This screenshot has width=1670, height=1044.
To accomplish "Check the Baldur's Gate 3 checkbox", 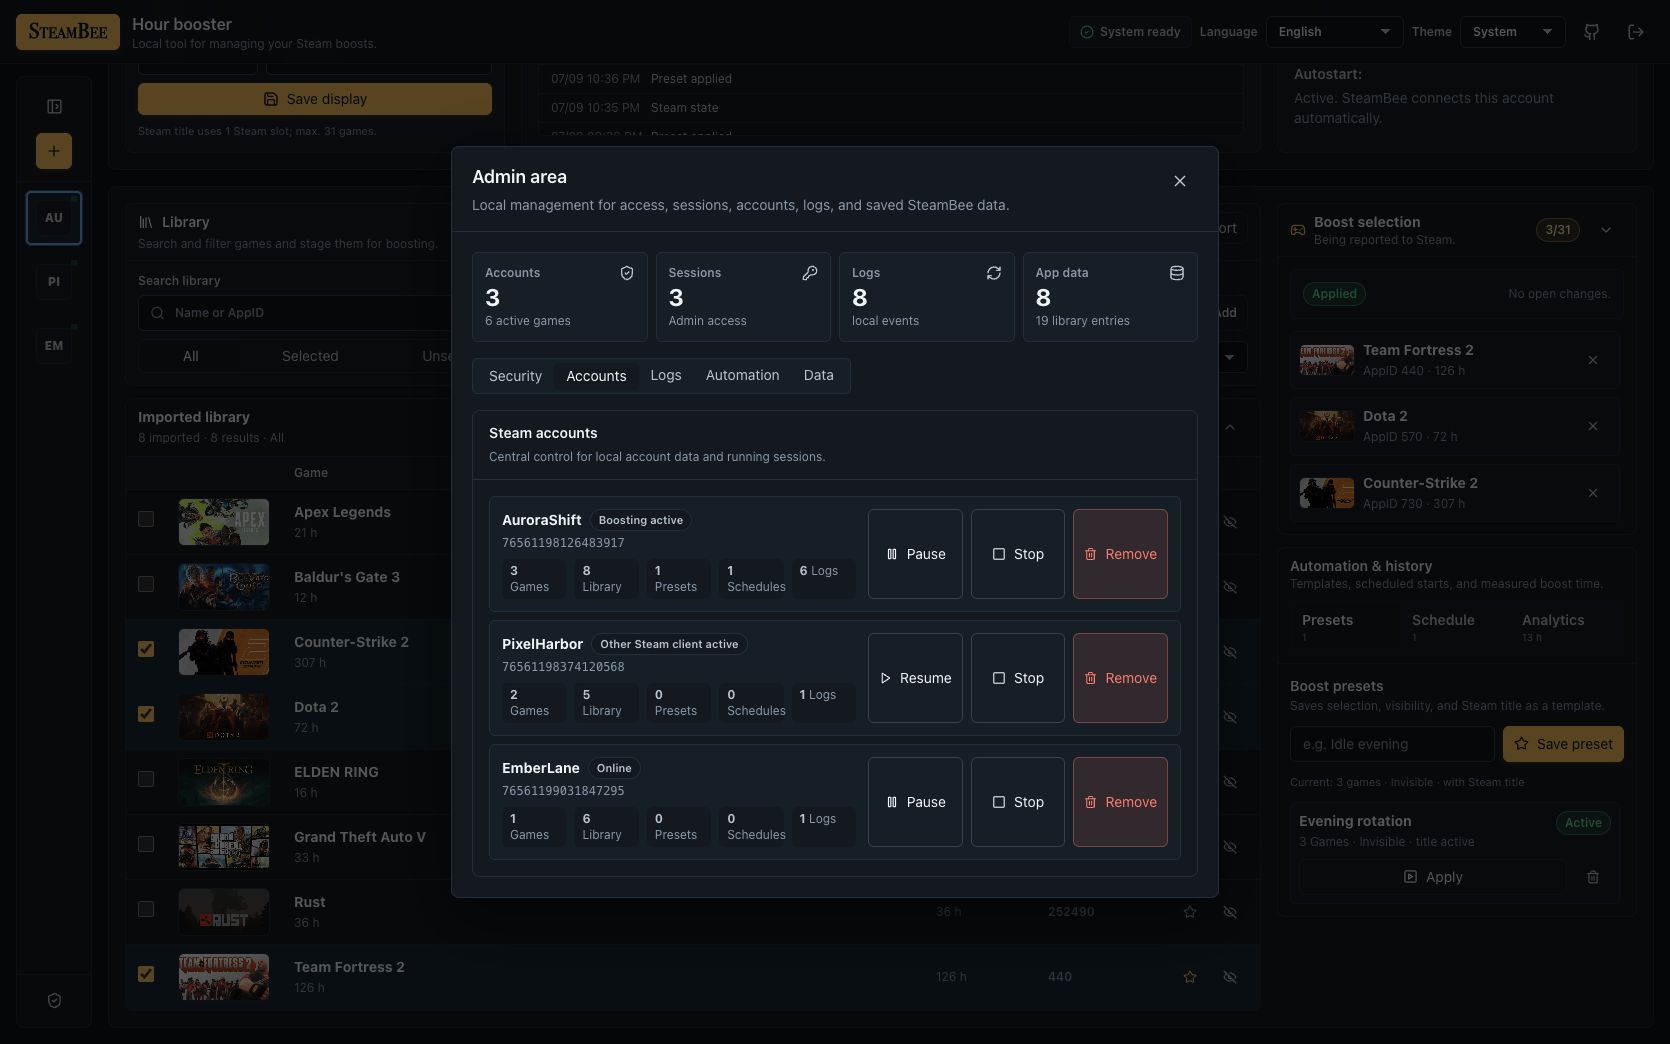I will pos(146,584).
